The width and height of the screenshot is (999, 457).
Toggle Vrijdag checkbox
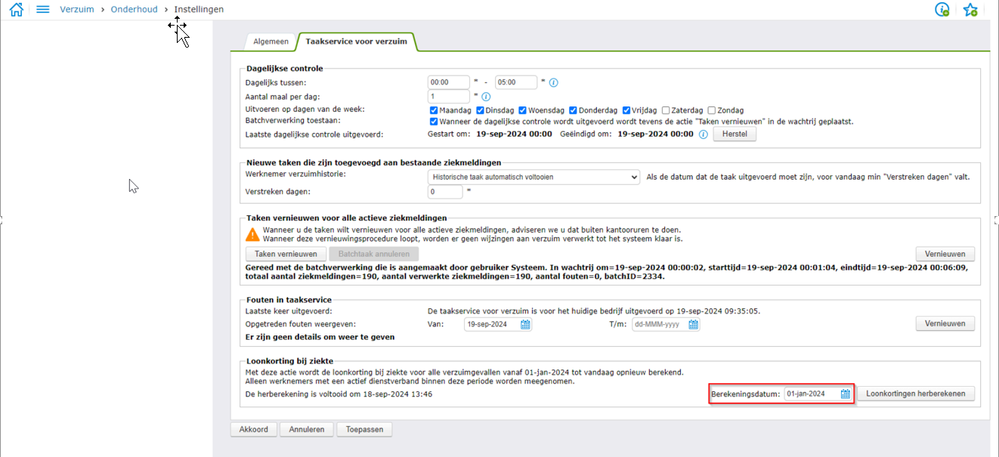coord(626,110)
